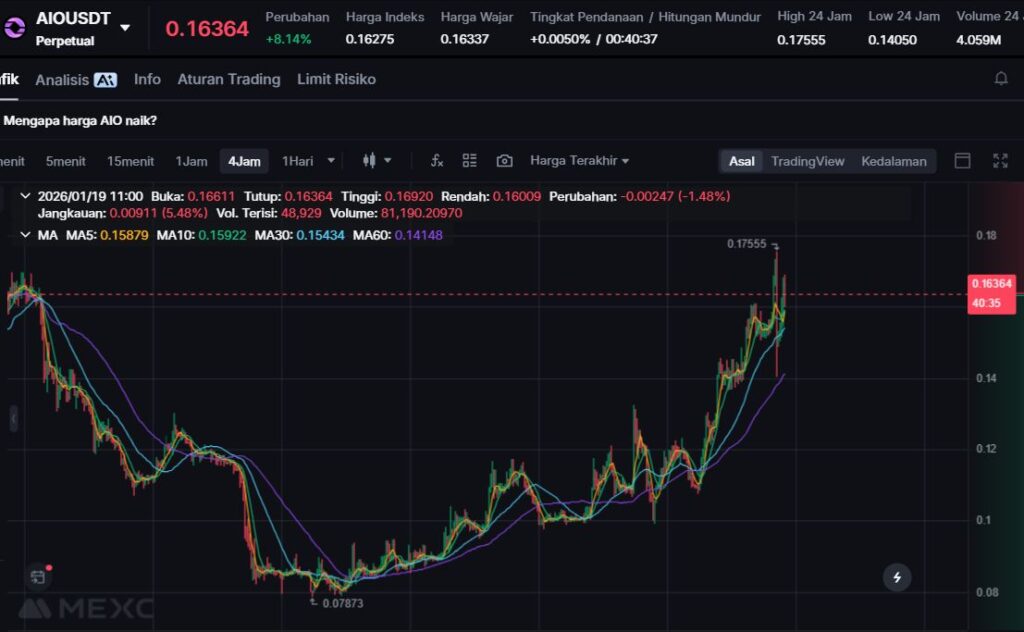Click the calendar icon at bottom left
This screenshot has width=1024, height=632.
pyautogui.click(x=37, y=577)
